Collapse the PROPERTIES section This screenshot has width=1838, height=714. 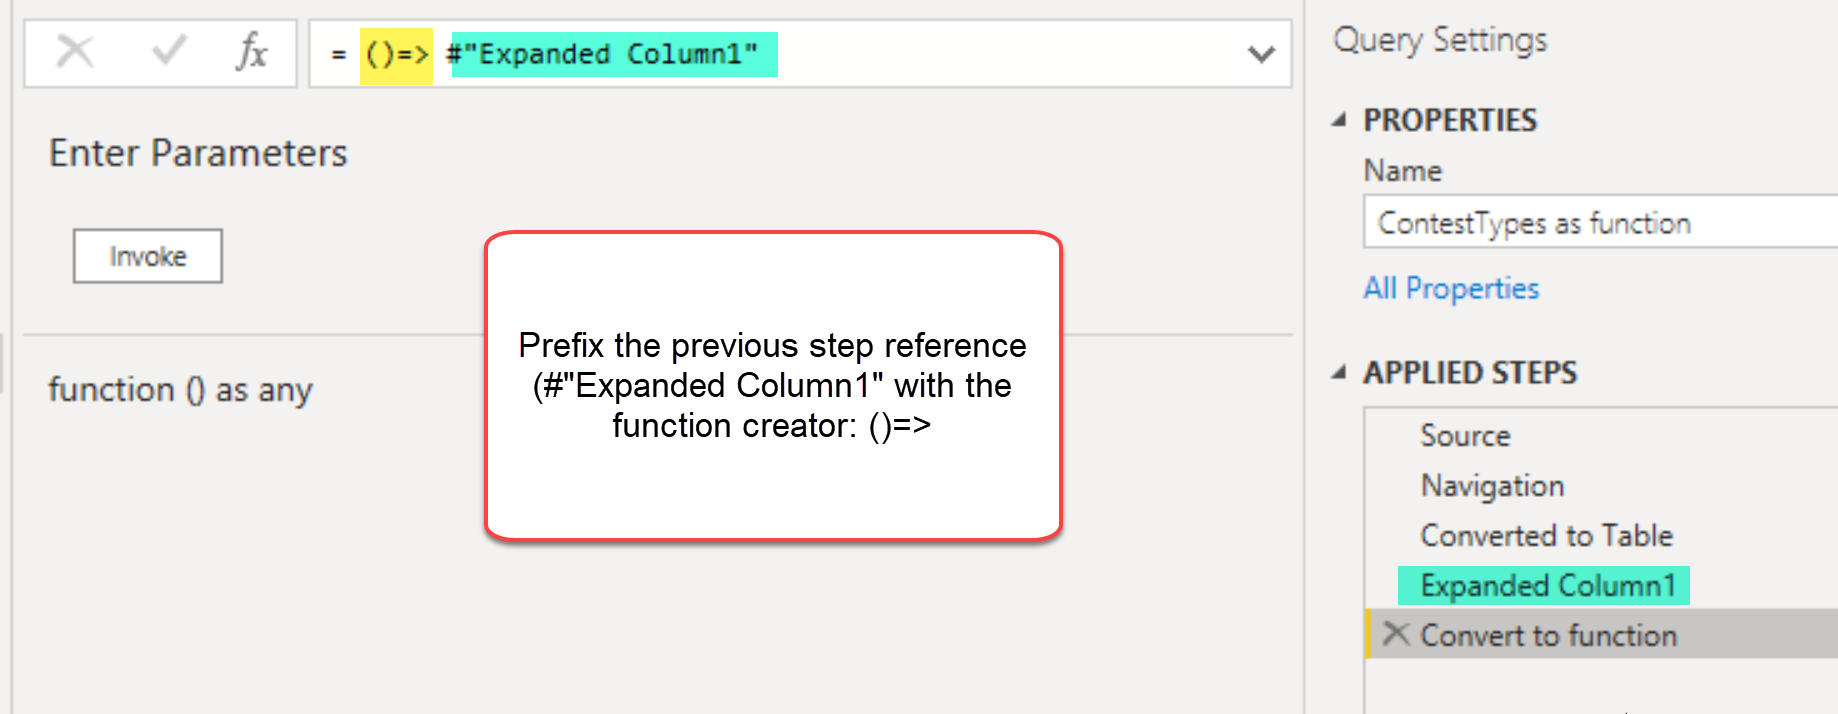tap(1339, 120)
